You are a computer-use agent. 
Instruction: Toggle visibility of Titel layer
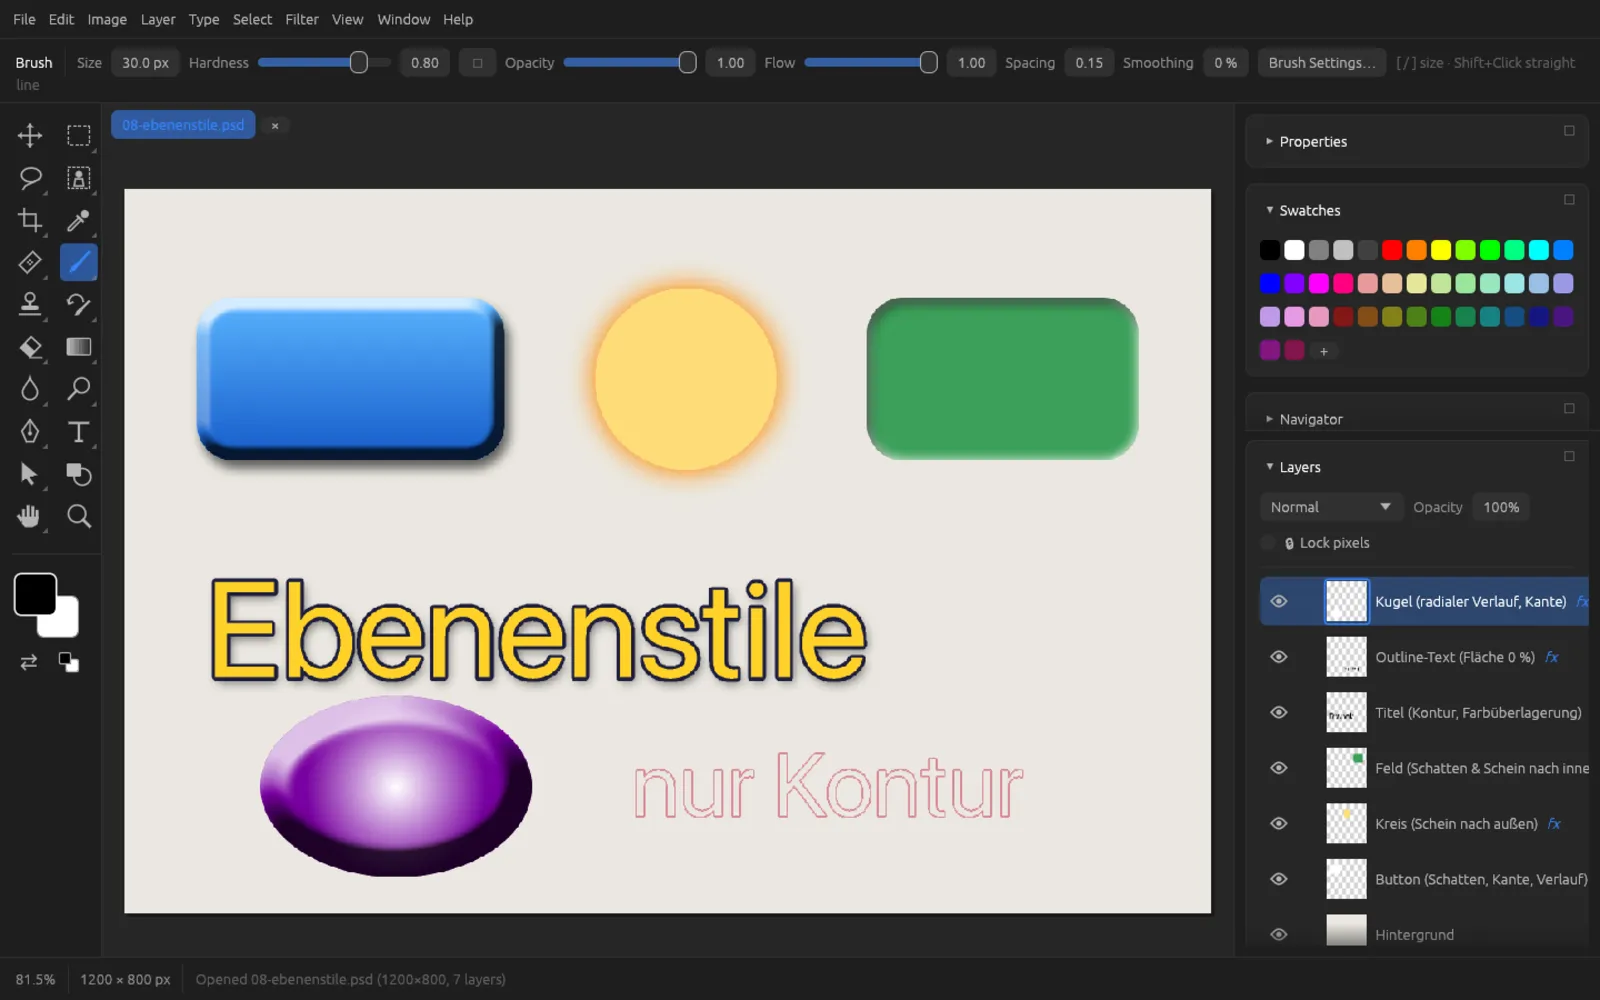point(1278,712)
